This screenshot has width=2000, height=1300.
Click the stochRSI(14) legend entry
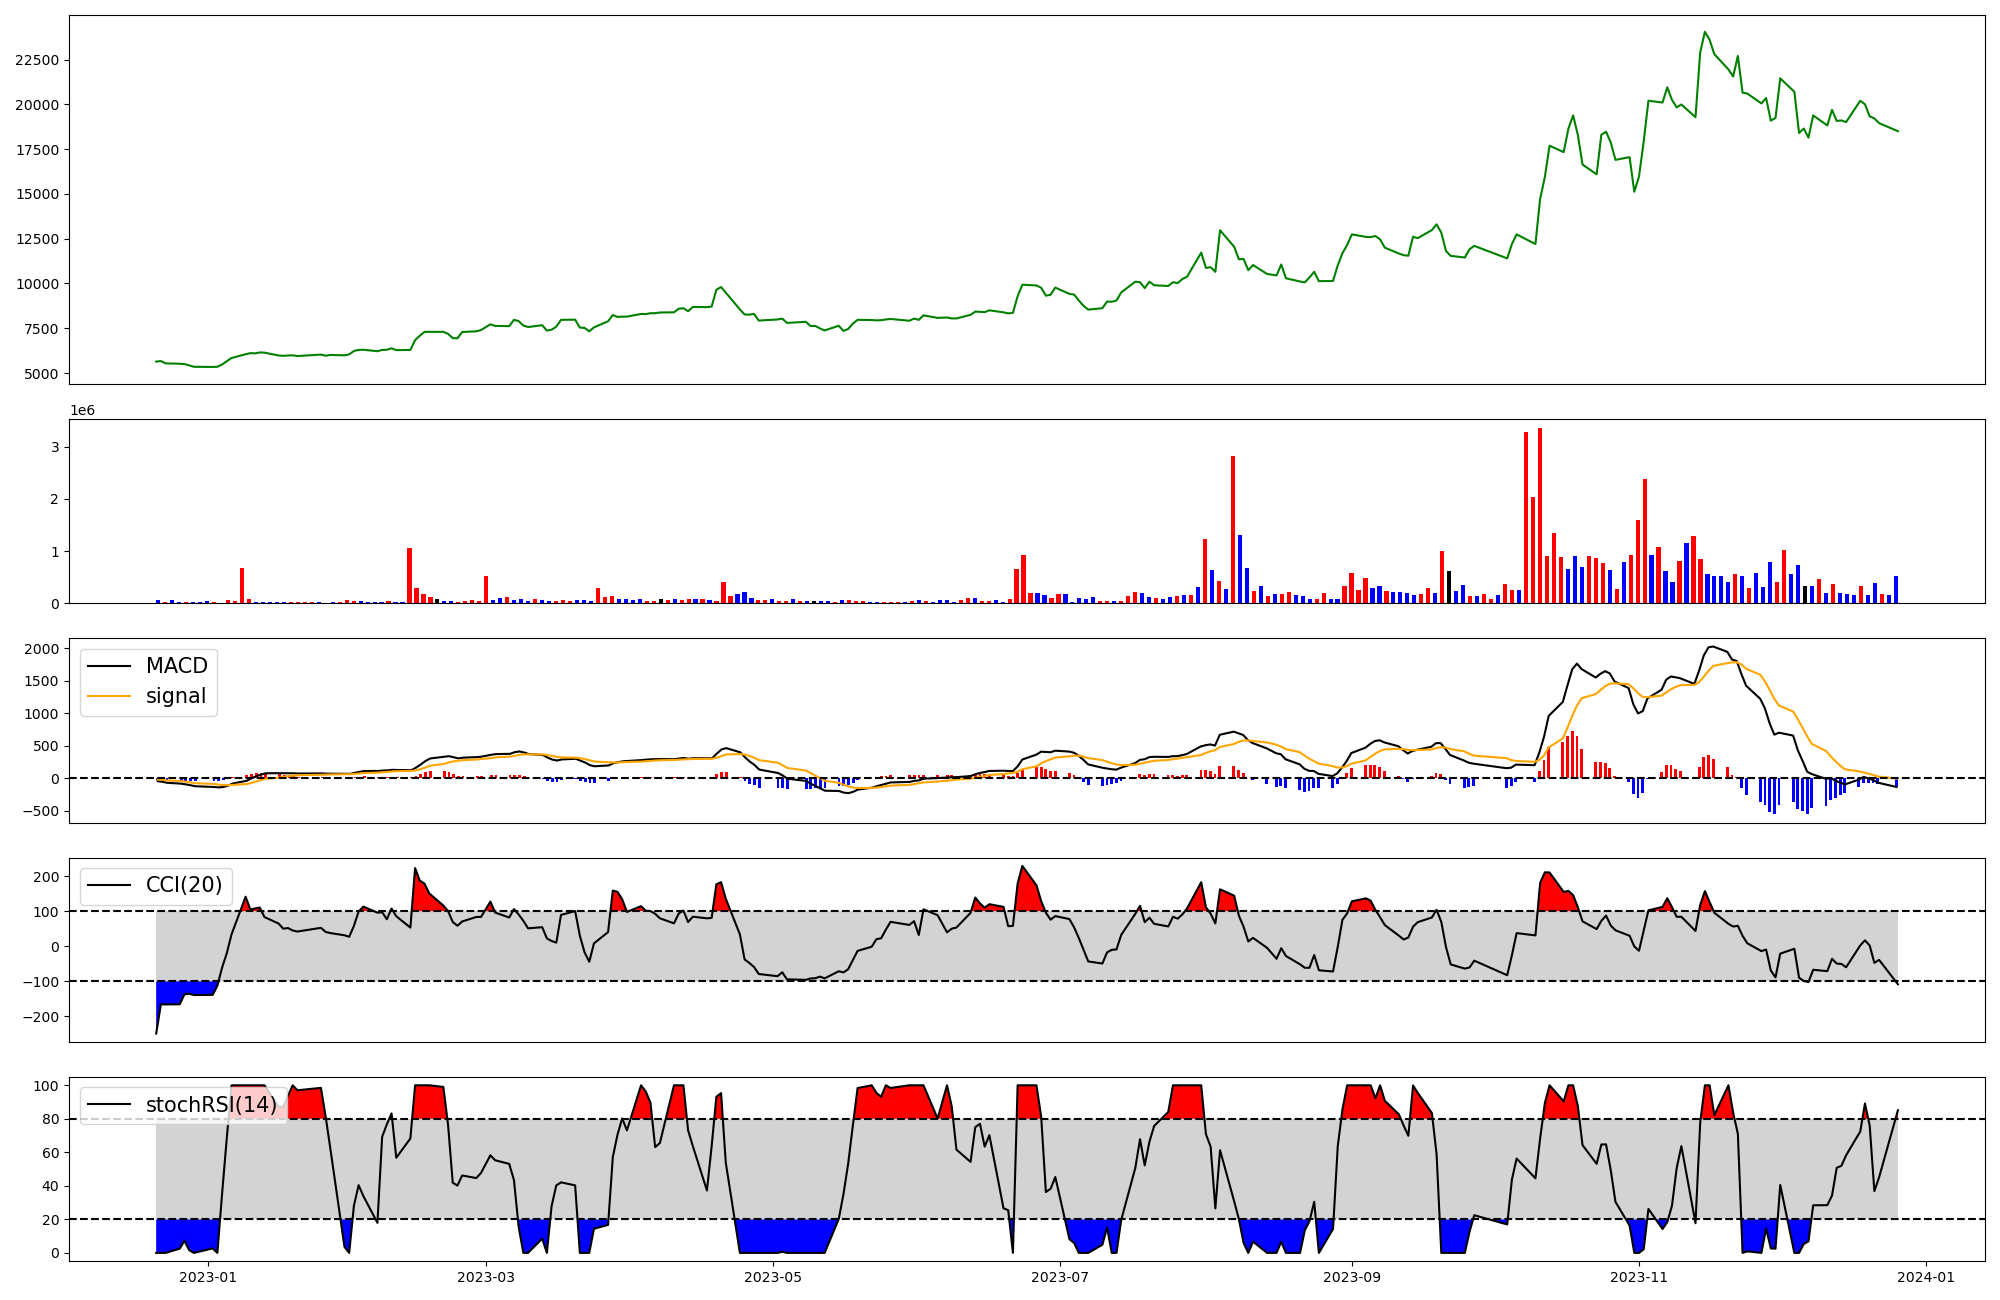pos(210,1105)
